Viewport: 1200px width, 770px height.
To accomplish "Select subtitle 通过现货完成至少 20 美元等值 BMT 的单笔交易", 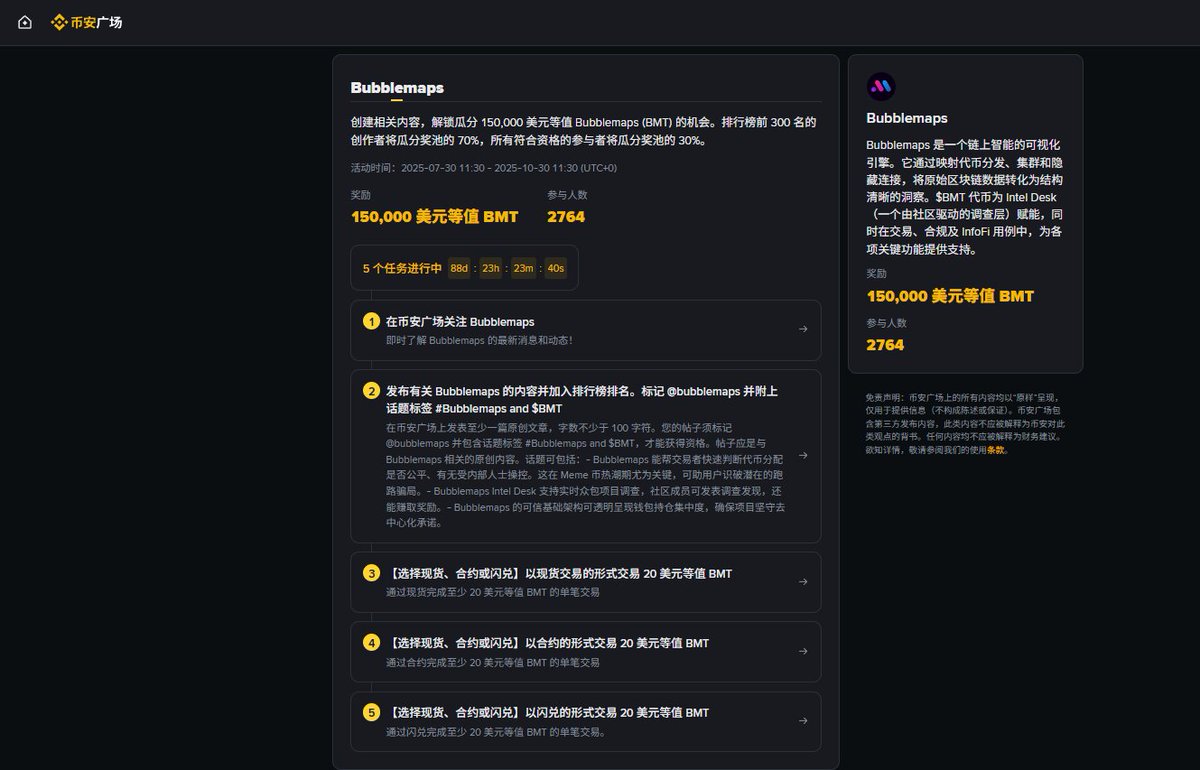I will [x=493, y=592].
